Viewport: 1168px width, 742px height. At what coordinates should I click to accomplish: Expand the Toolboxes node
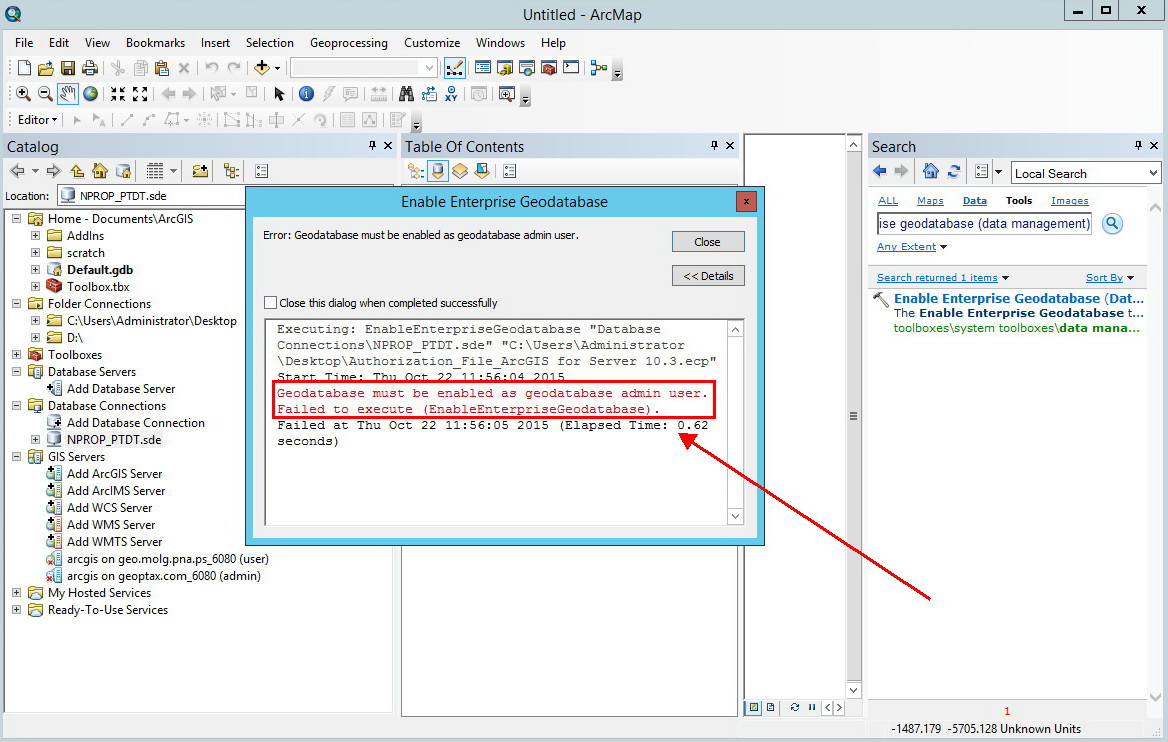tap(16, 355)
